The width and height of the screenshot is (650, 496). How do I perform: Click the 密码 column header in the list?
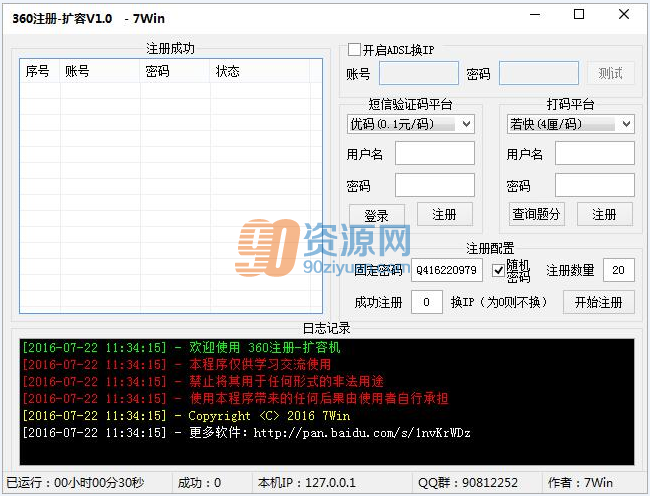pyautogui.click(x=175, y=71)
